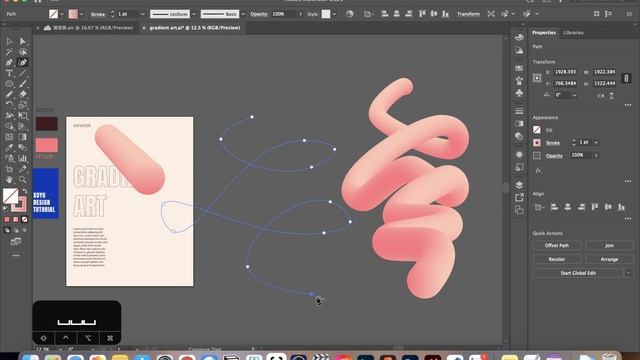
Task: Toggle constrain width and height proportions
Action: pos(626,78)
